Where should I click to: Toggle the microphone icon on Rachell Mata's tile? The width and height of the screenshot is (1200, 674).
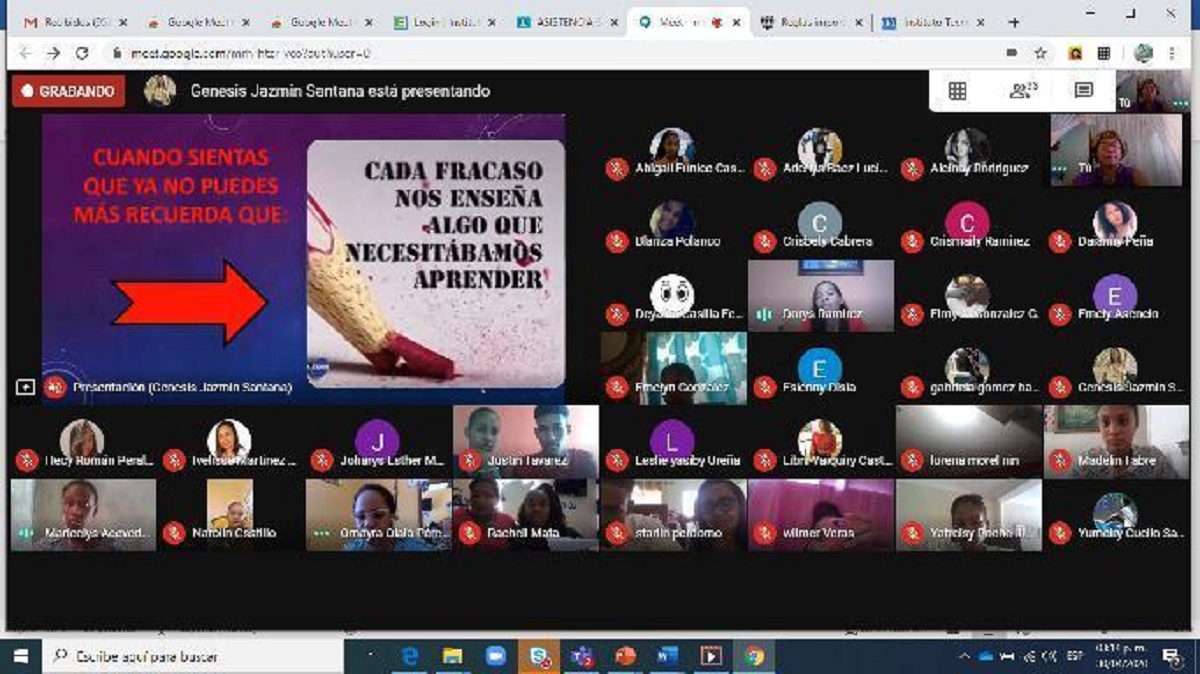[470, 533]
